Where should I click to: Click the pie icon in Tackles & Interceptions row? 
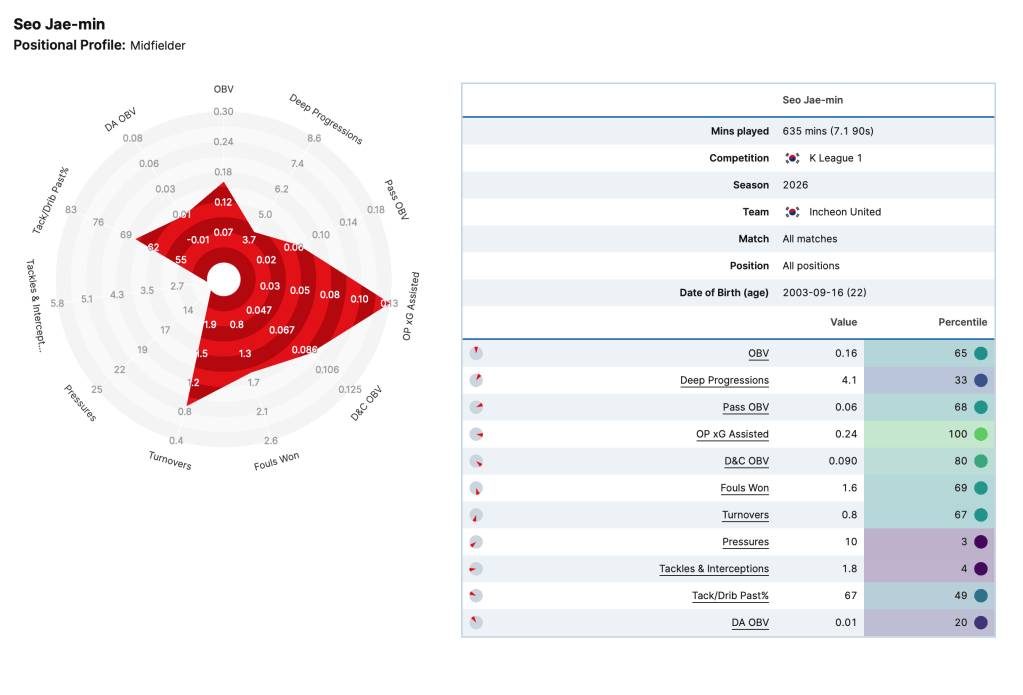tap(476, 569)
